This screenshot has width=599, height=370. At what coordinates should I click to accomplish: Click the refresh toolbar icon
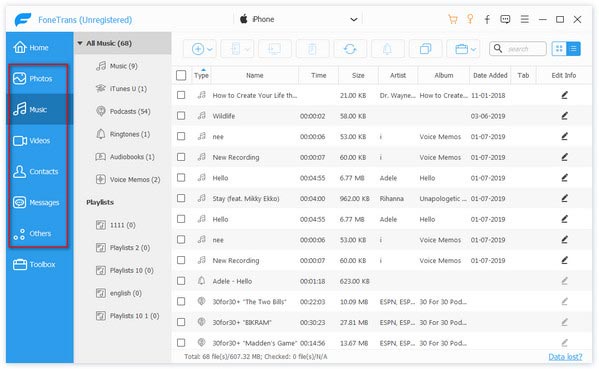tap(350, 49)
